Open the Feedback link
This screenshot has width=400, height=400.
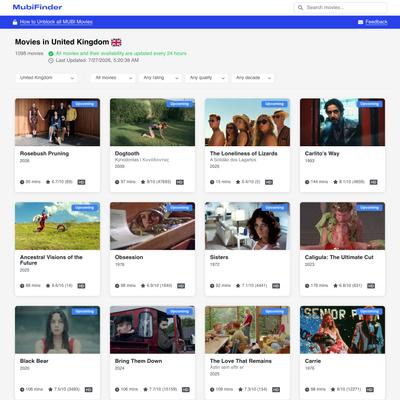(376, 22)
